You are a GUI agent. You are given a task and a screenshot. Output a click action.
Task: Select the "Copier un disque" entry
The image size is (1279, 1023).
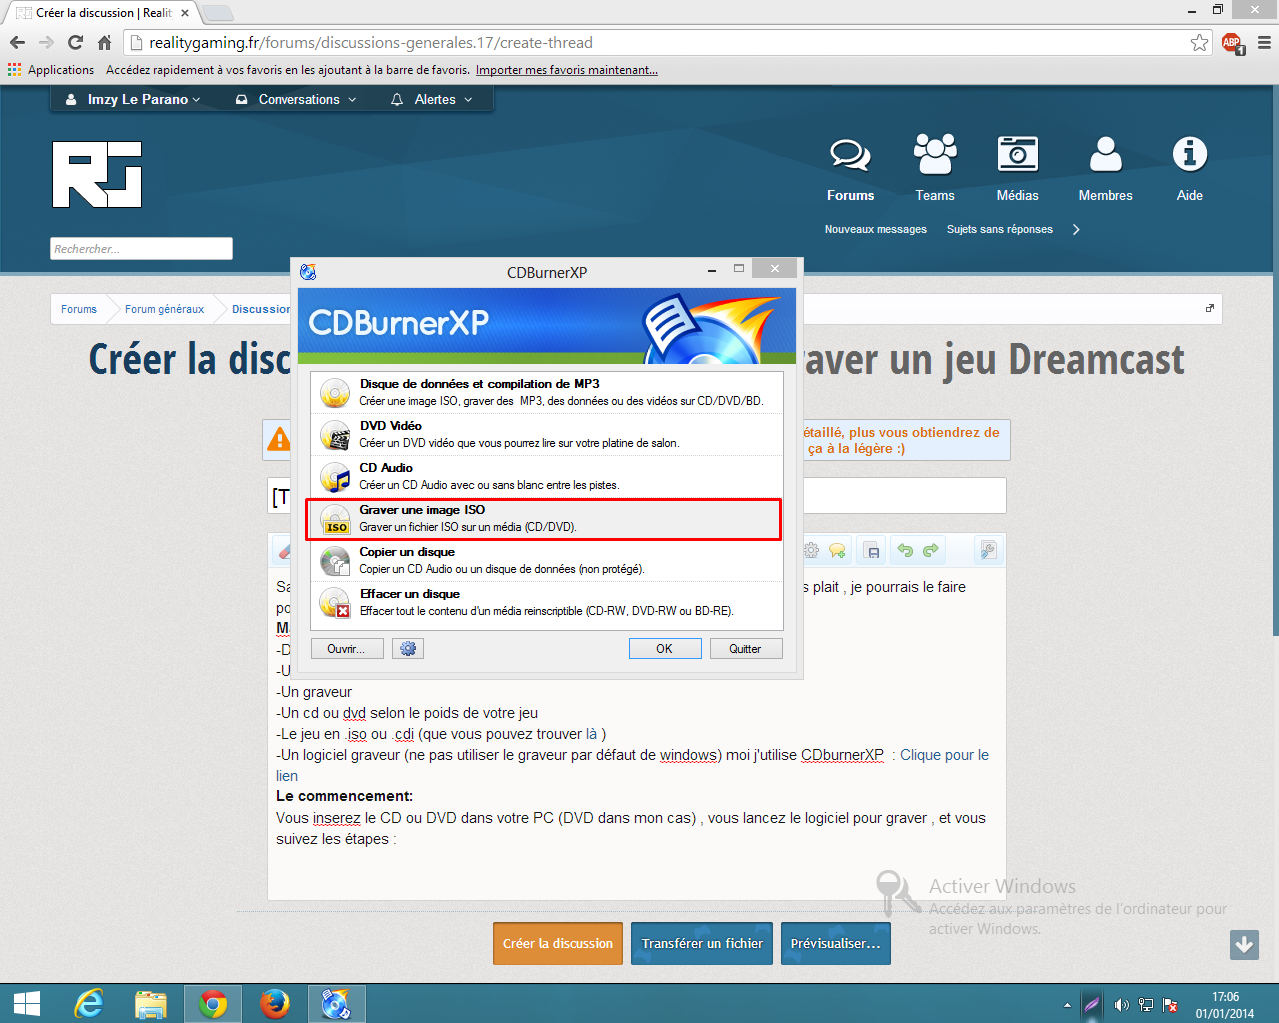546,560
